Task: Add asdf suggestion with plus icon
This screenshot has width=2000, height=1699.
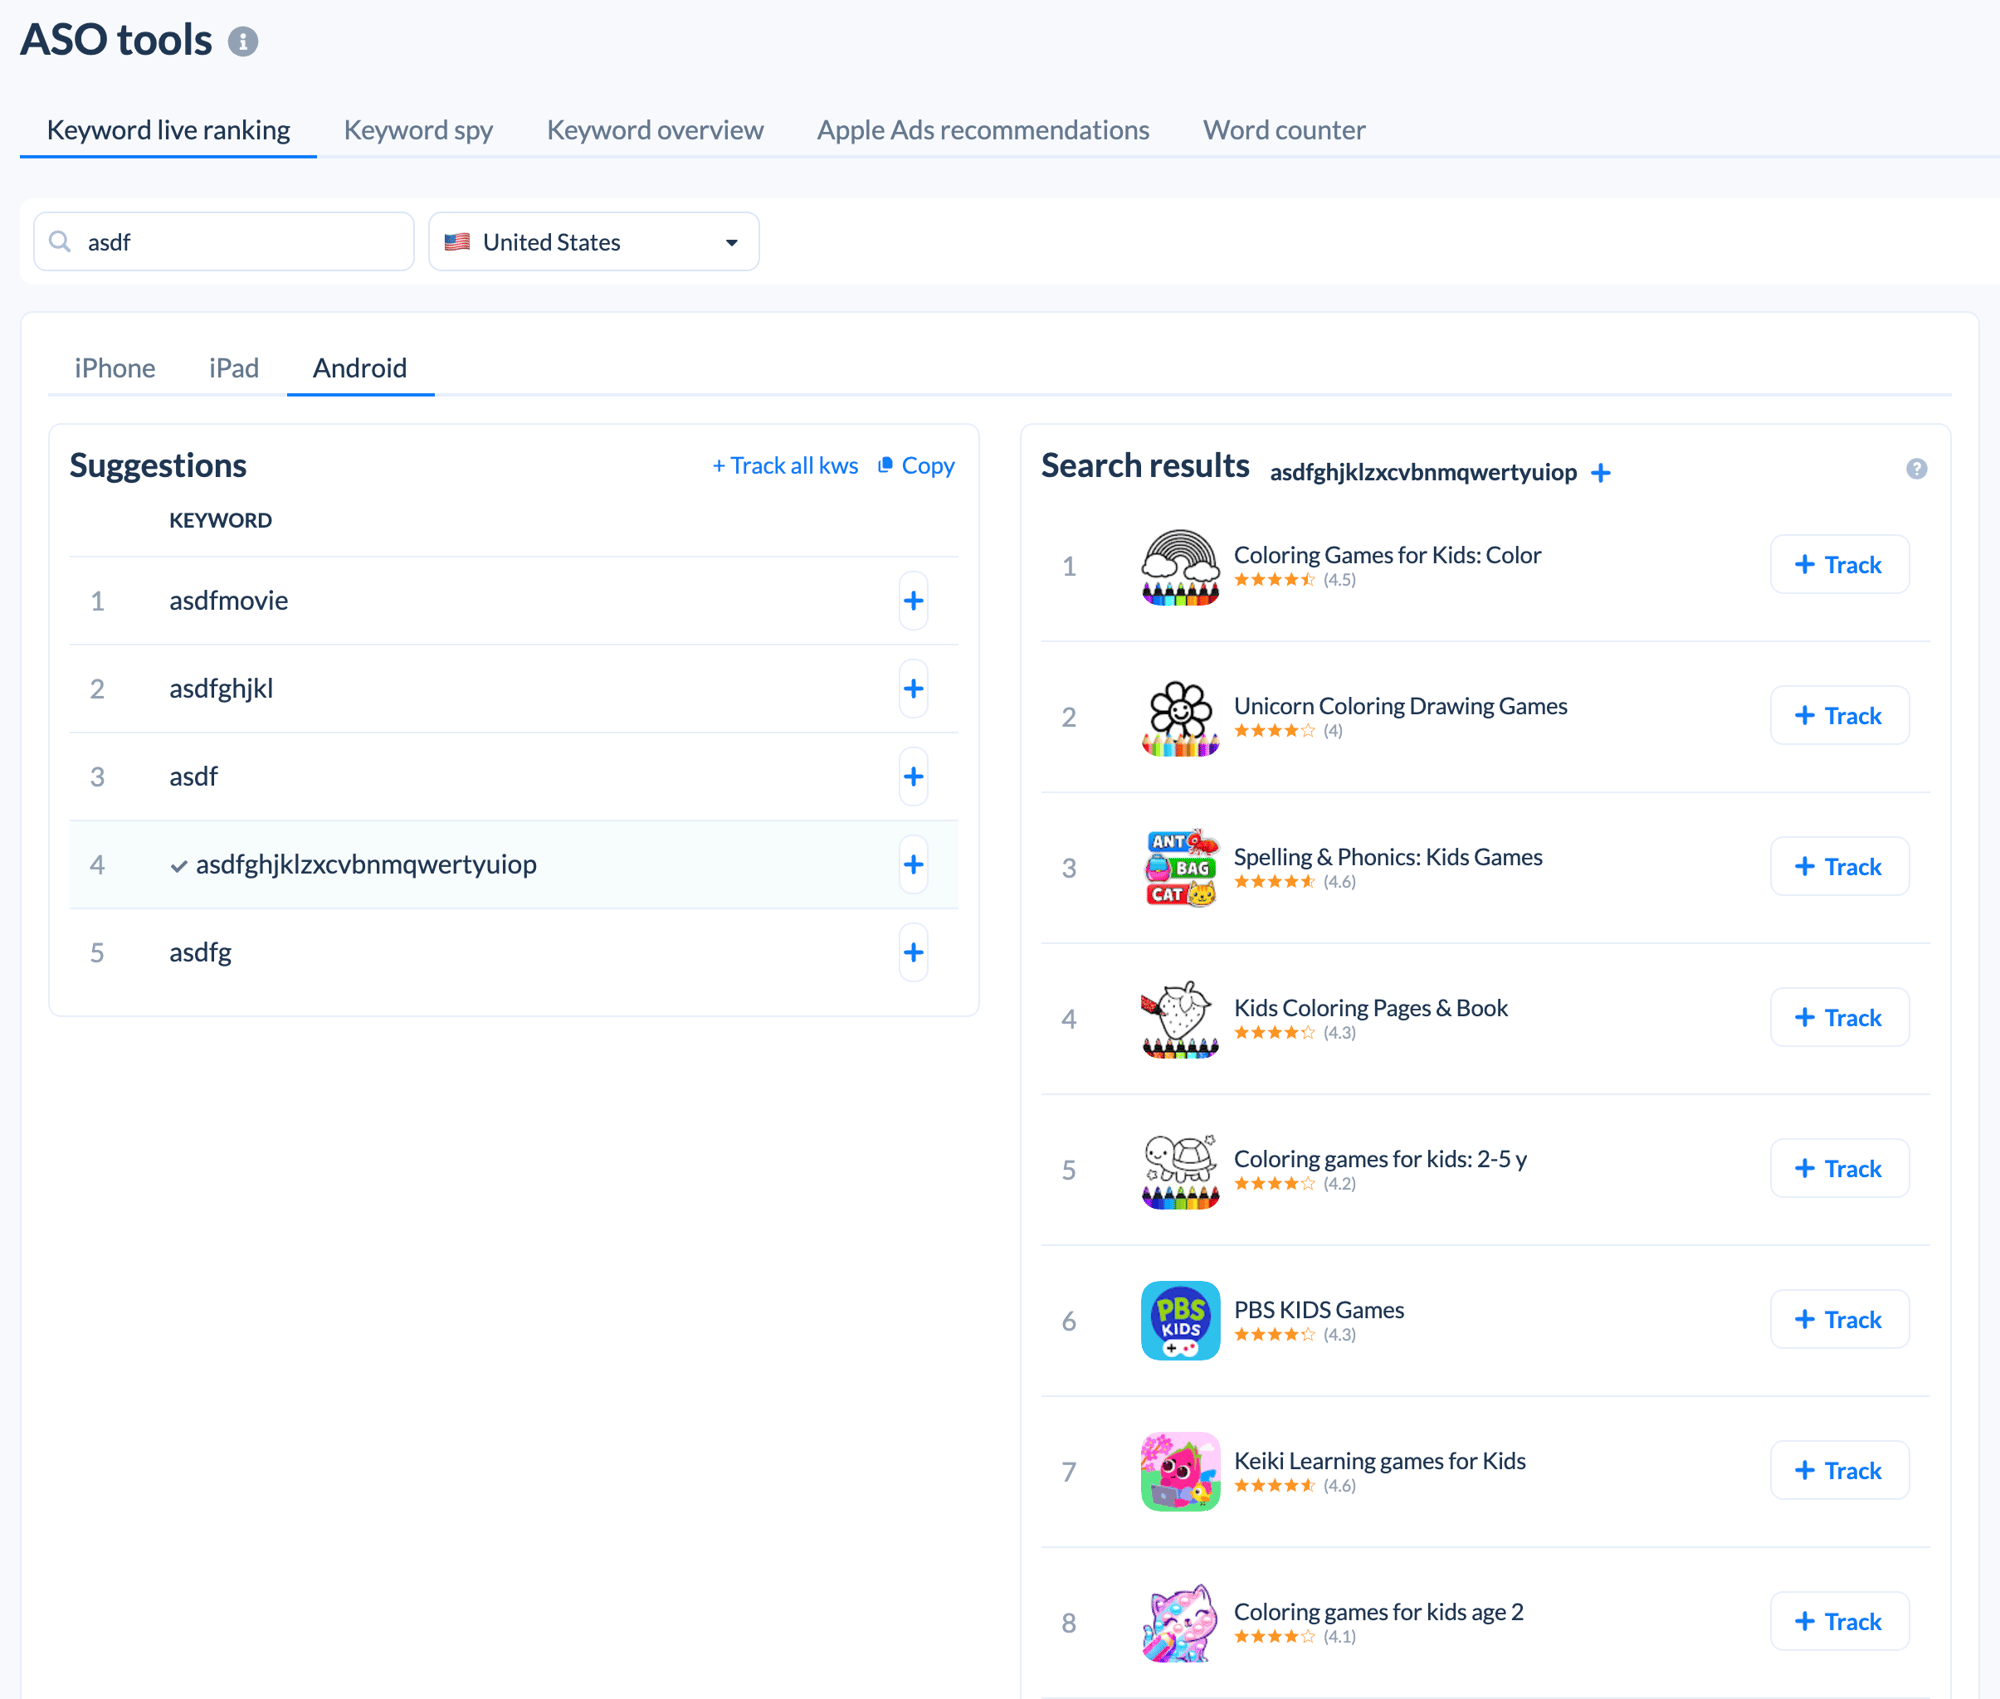Action: click(x=913, y=777)
